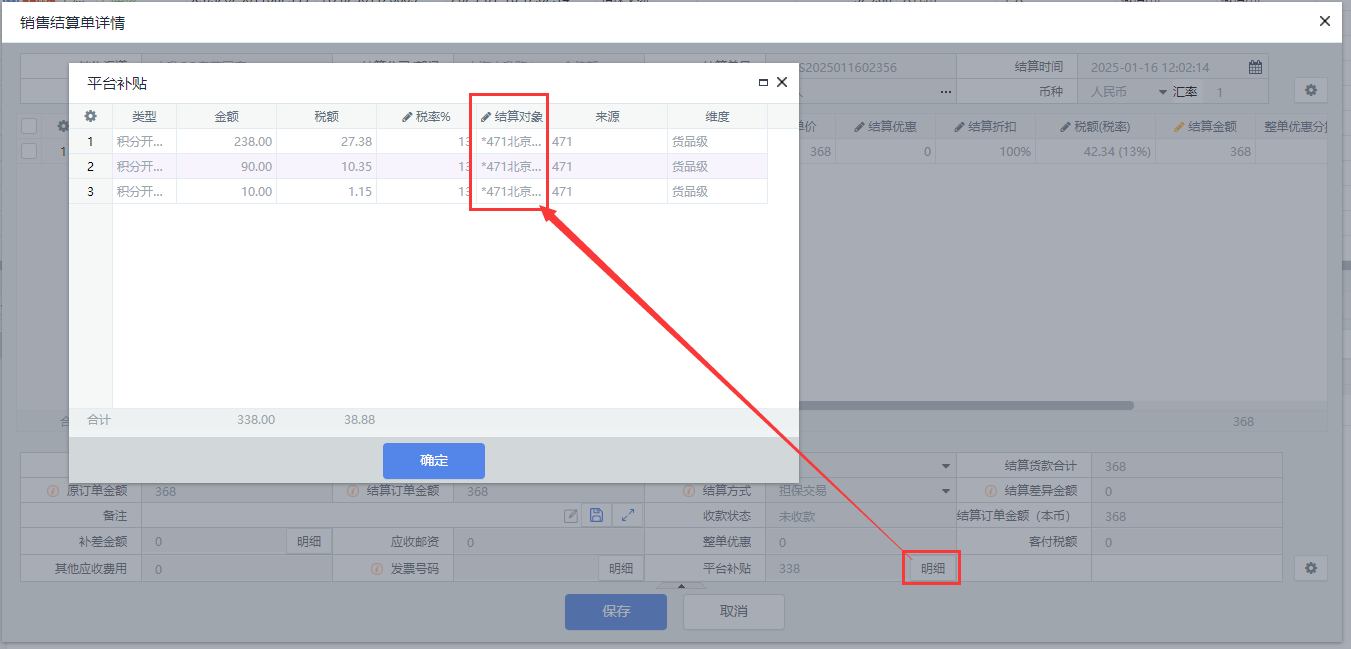Click the edit pencil icon in 备注 row
The height and width of the screenshot is (649, 1351).
pos(571,516)
